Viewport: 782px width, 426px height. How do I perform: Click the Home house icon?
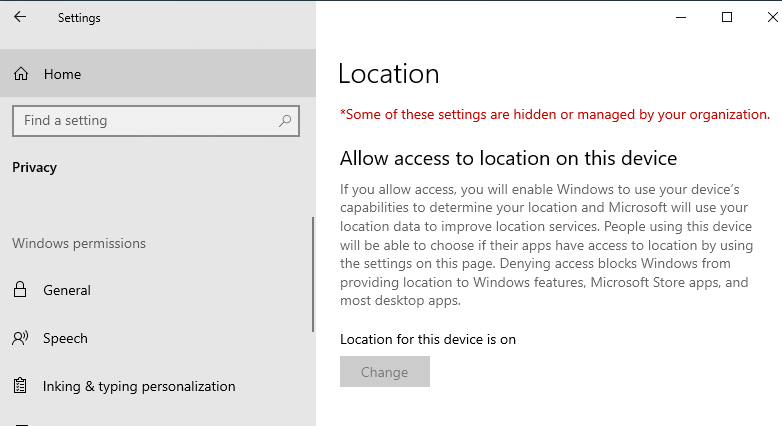click(x=21, y=74)
